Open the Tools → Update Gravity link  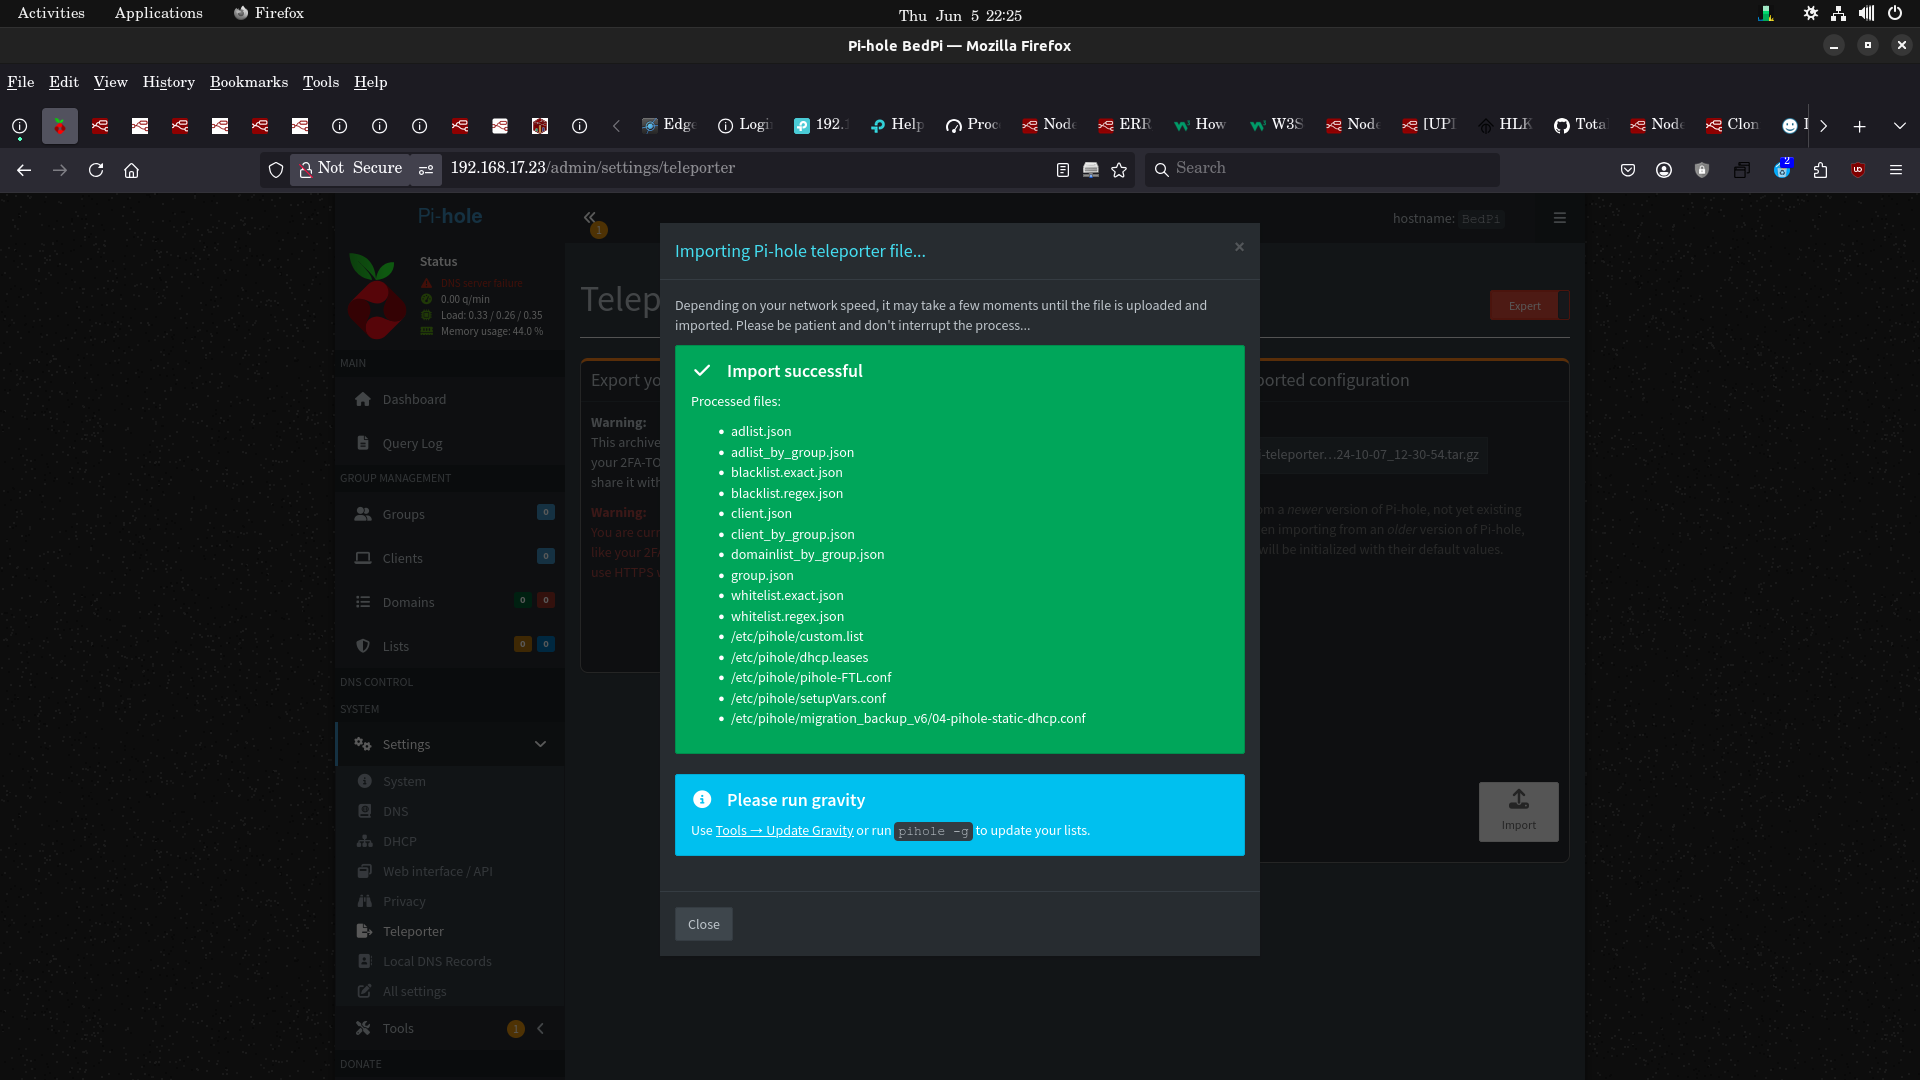click(784, 830)
